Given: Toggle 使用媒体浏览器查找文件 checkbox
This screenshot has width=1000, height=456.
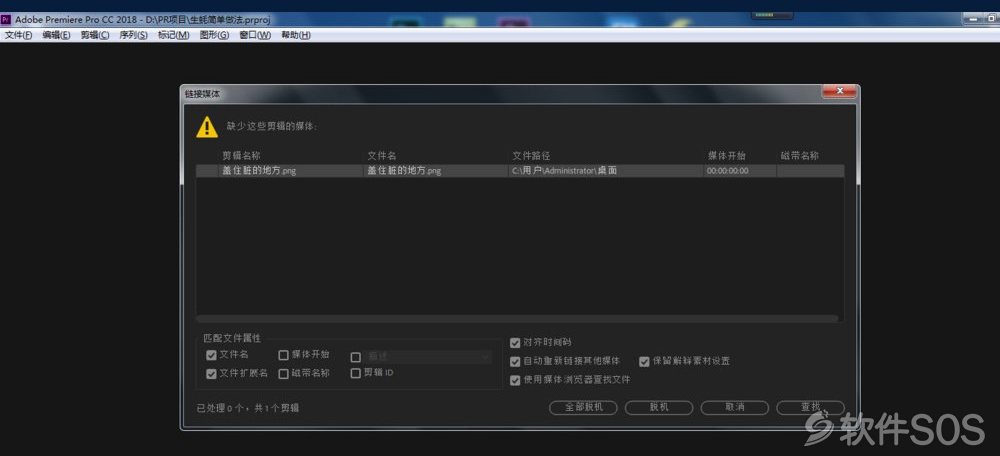Looking at the screenshot, I should click(515, 380).
